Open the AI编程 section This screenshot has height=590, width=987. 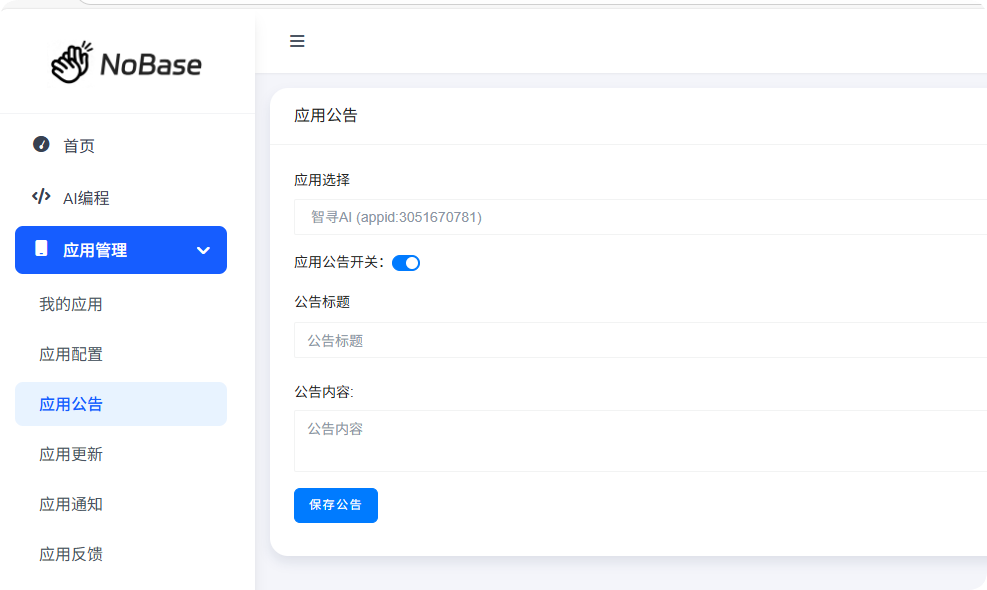[x=87, y=197]
